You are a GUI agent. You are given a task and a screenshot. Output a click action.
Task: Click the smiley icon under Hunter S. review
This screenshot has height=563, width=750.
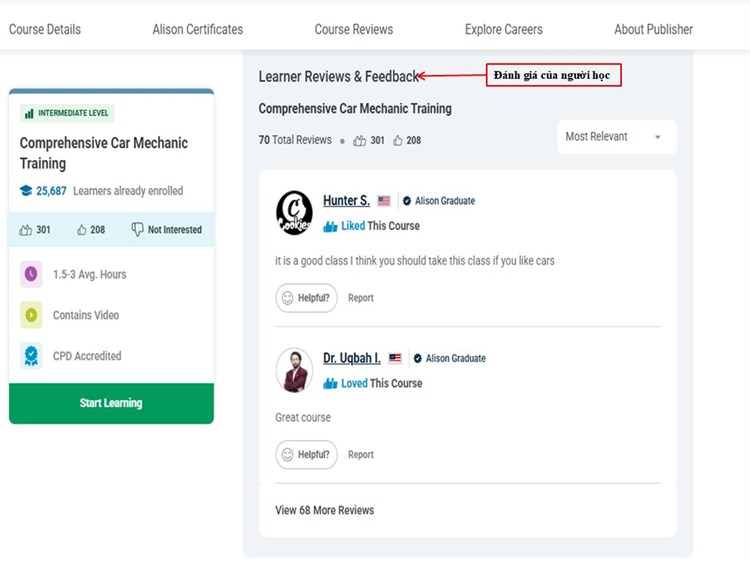click(287, 298)
